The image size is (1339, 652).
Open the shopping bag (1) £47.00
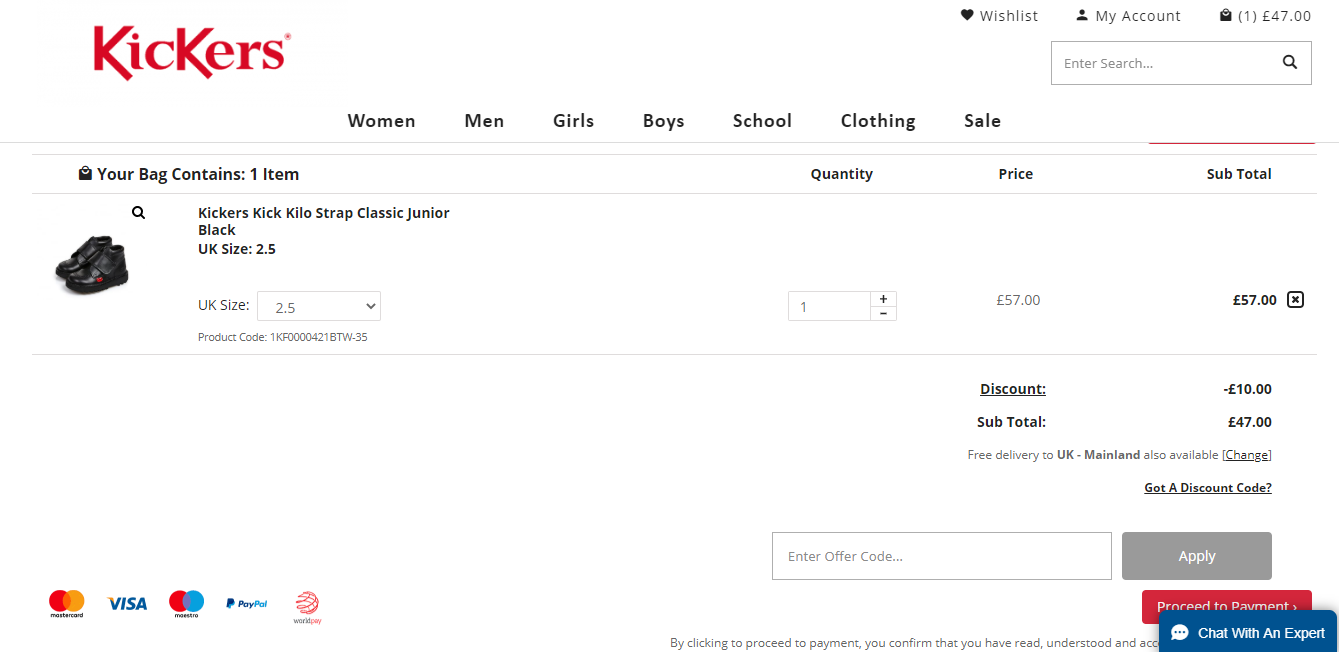click(1265, 16)
